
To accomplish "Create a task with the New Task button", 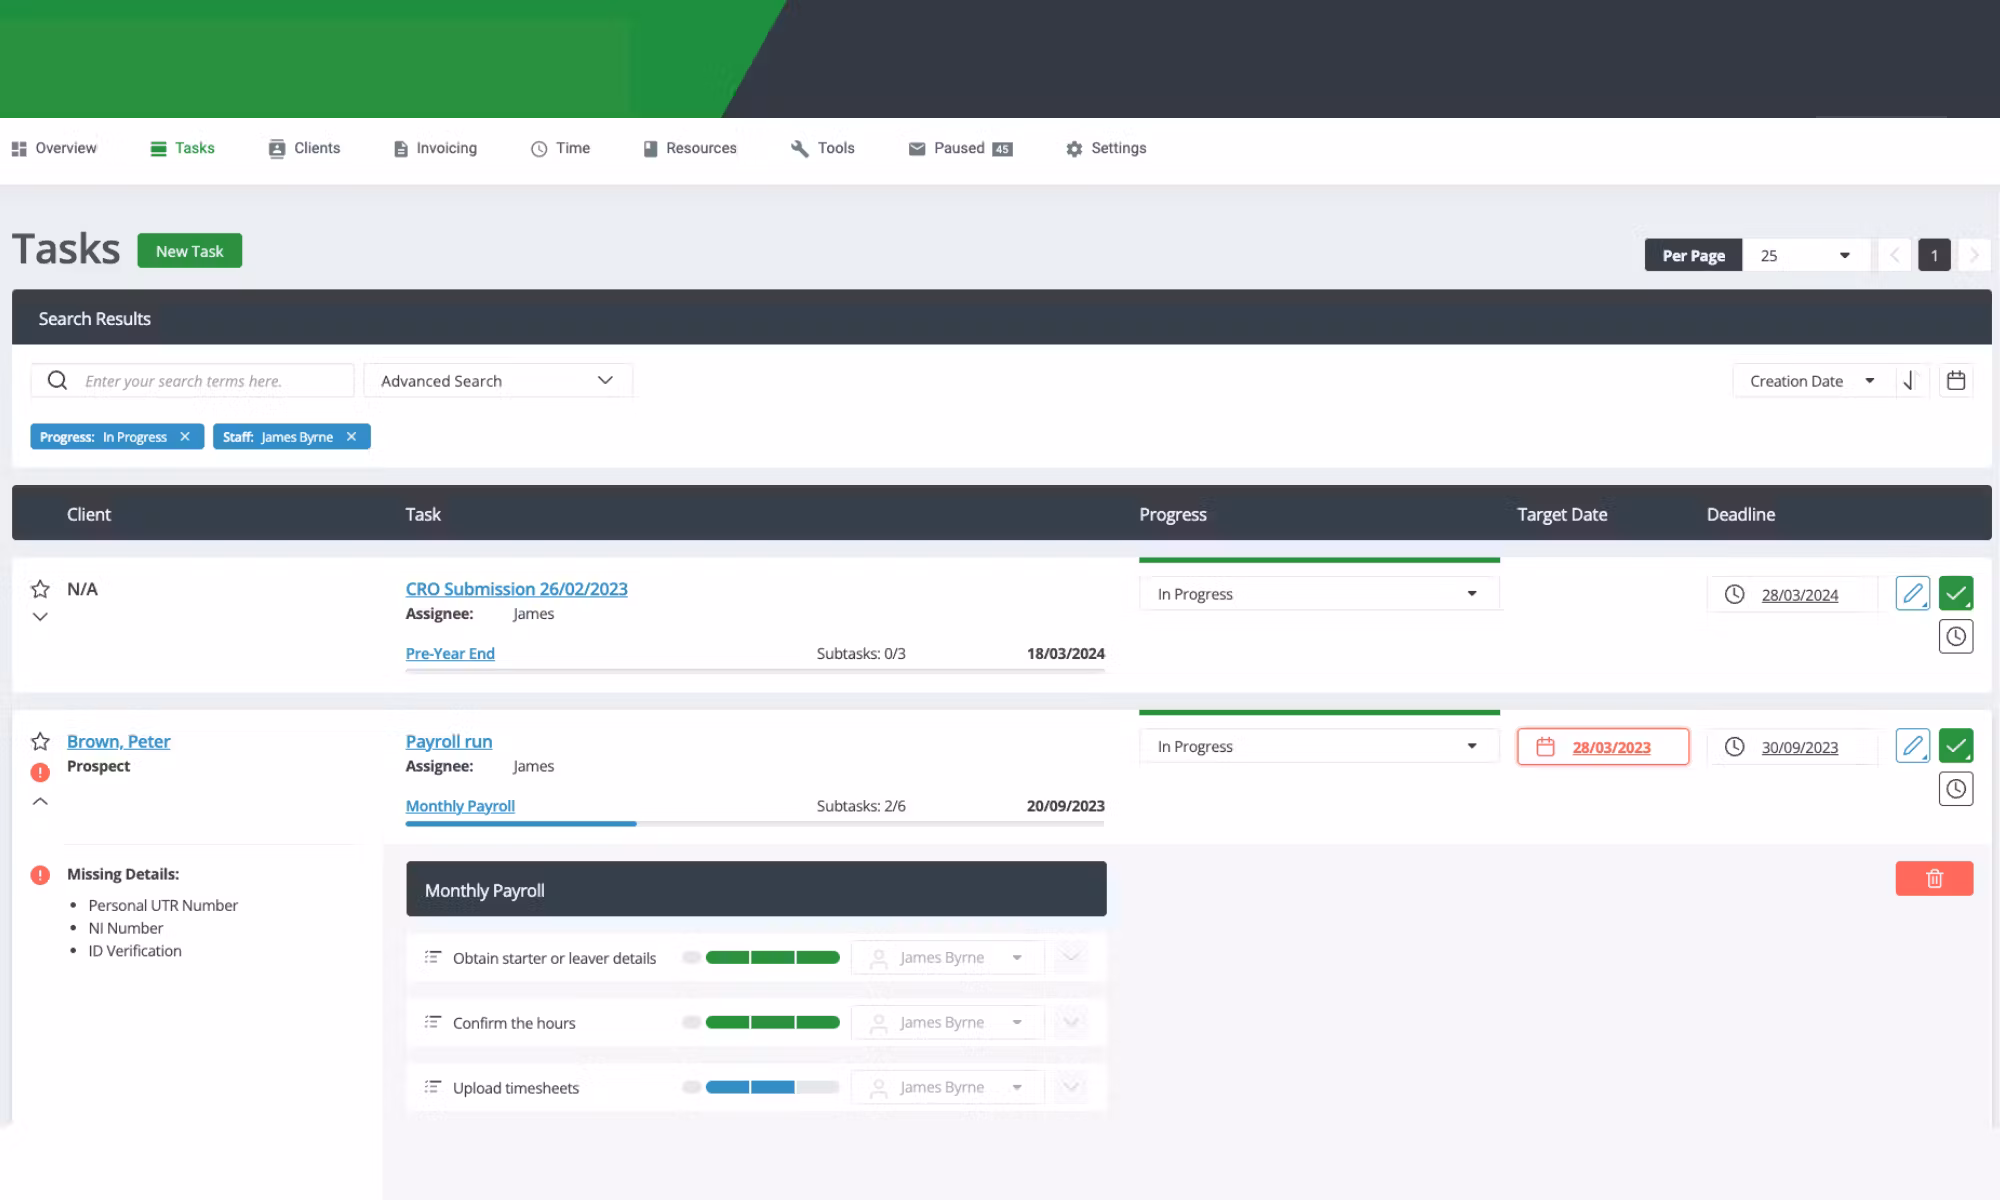I will (190, 250).
